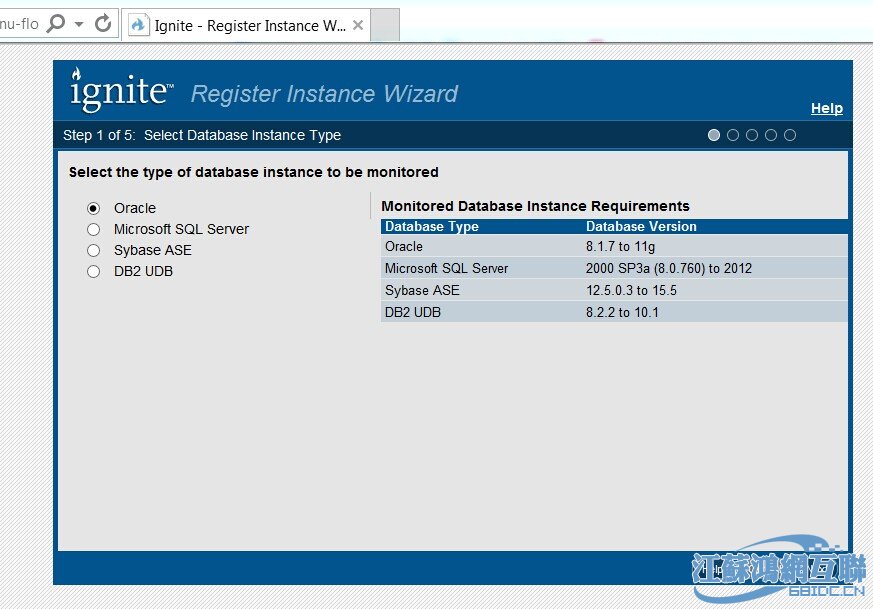873x609 pixels.
Task: Open the address bar dropdown arrow
Action: point(79,24)
